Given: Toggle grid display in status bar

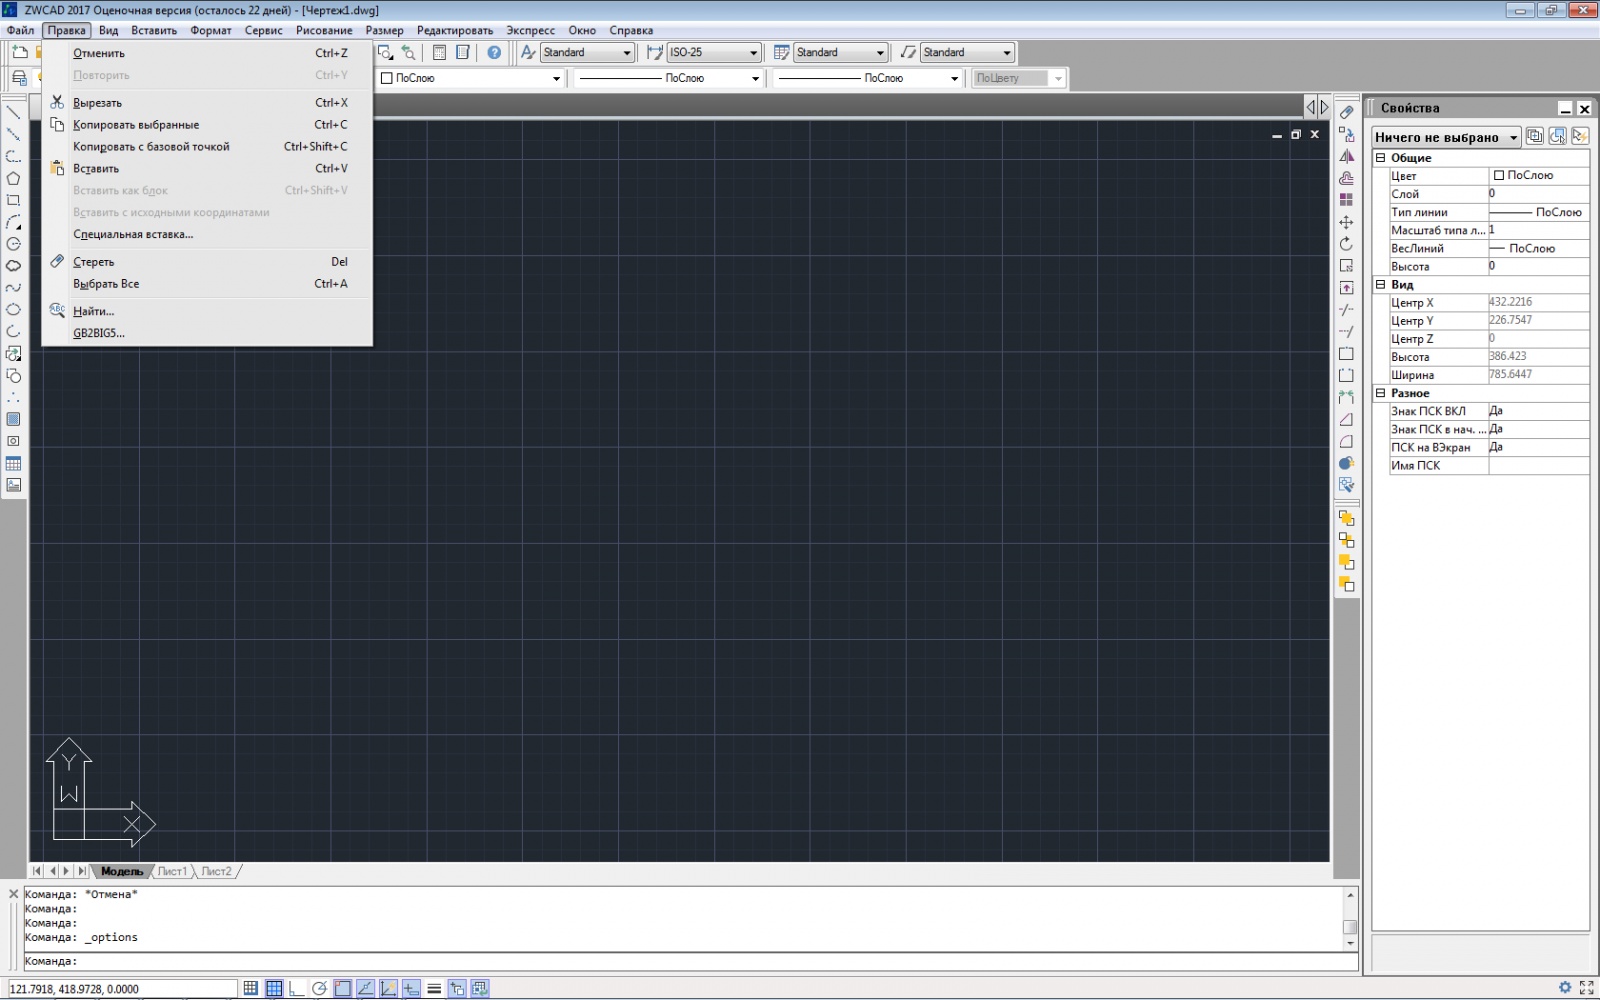Looking at the screenshot, I should (273, 988).
